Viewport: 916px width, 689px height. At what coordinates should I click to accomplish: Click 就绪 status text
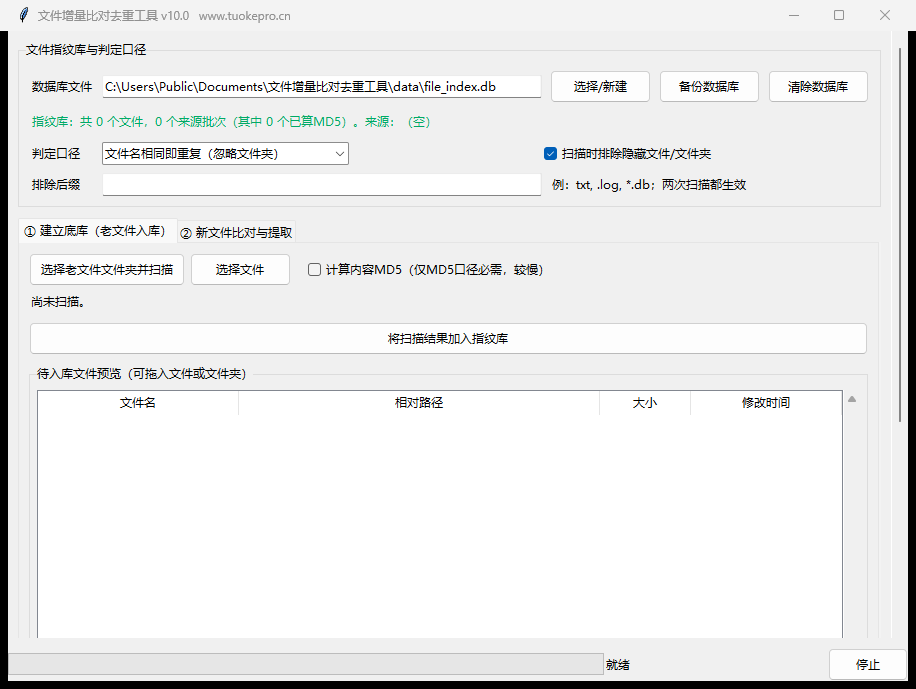[617, 664]
